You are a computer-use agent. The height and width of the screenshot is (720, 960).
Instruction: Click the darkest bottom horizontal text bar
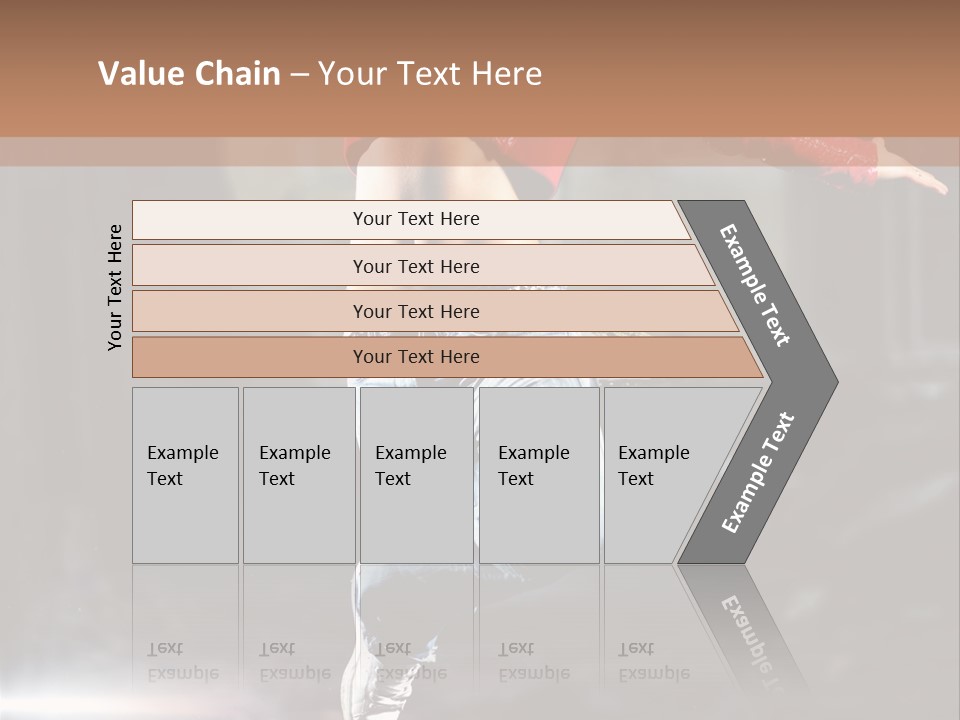point(415,357)
